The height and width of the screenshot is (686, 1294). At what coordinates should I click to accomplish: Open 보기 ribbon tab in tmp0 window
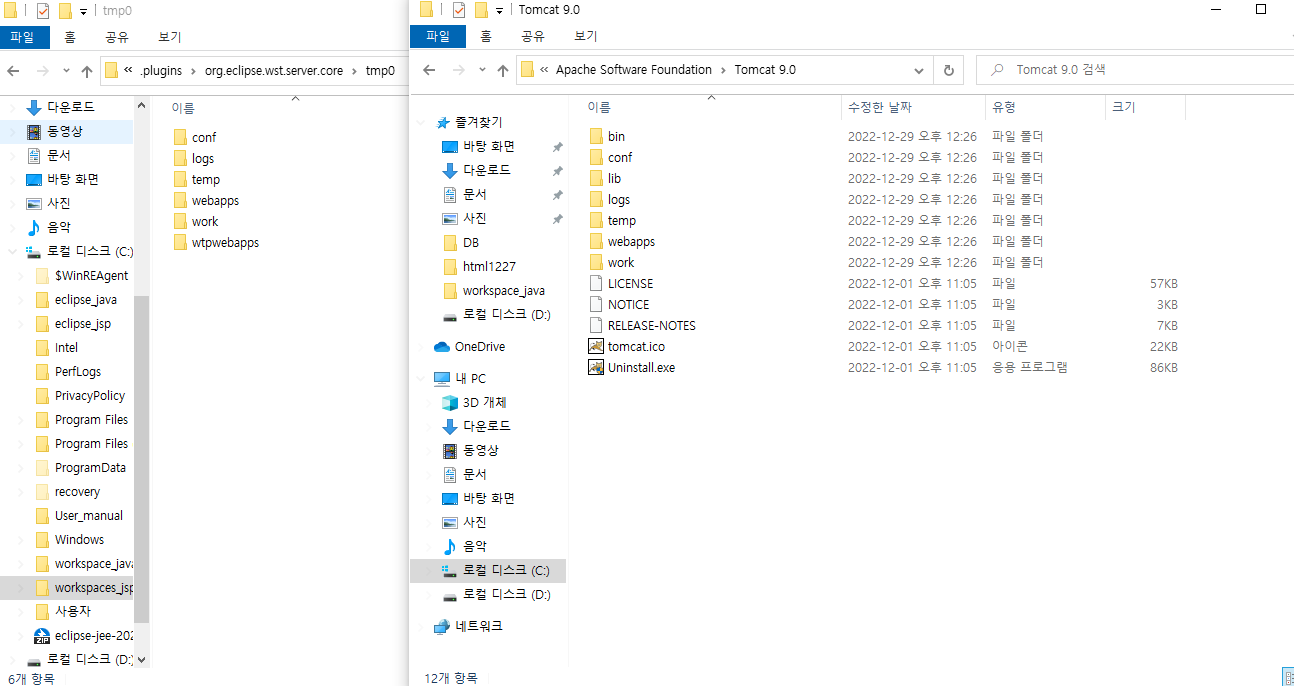coord(170,37)
